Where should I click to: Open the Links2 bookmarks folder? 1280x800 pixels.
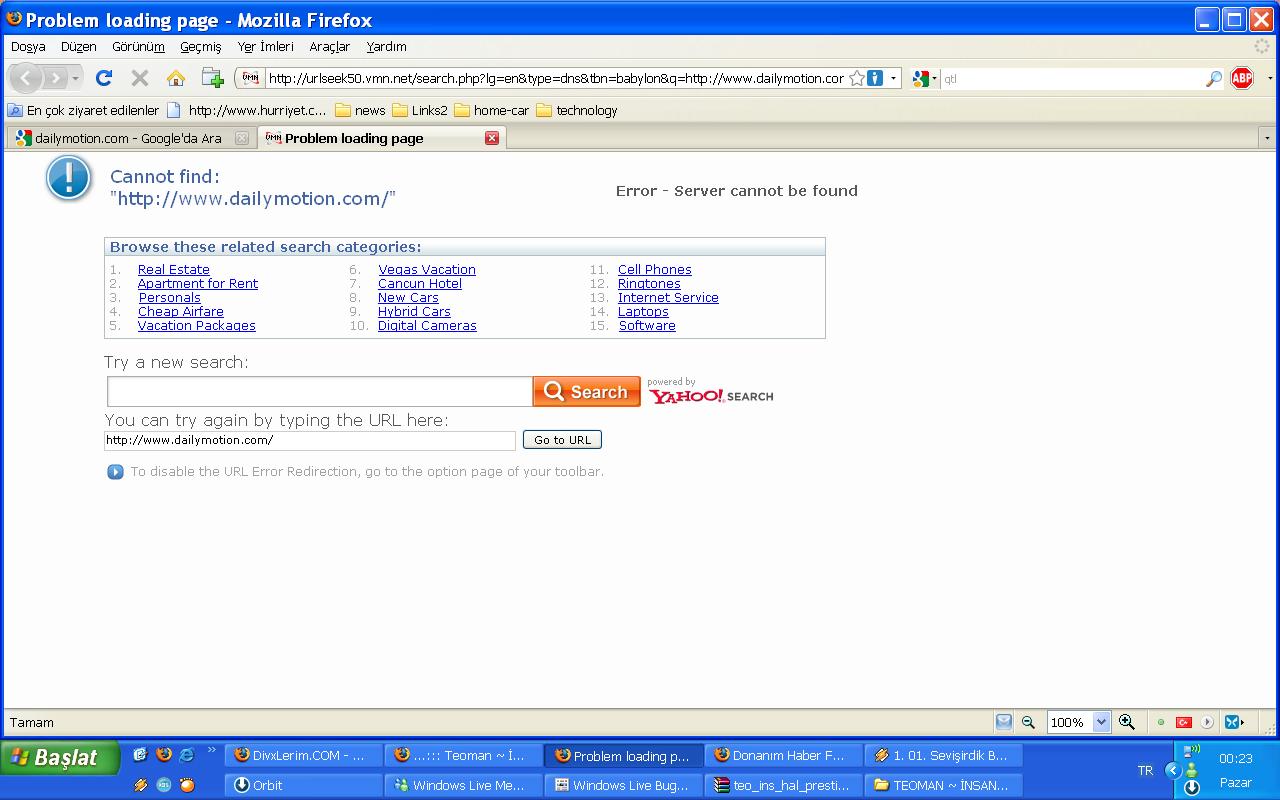[420, 110]
